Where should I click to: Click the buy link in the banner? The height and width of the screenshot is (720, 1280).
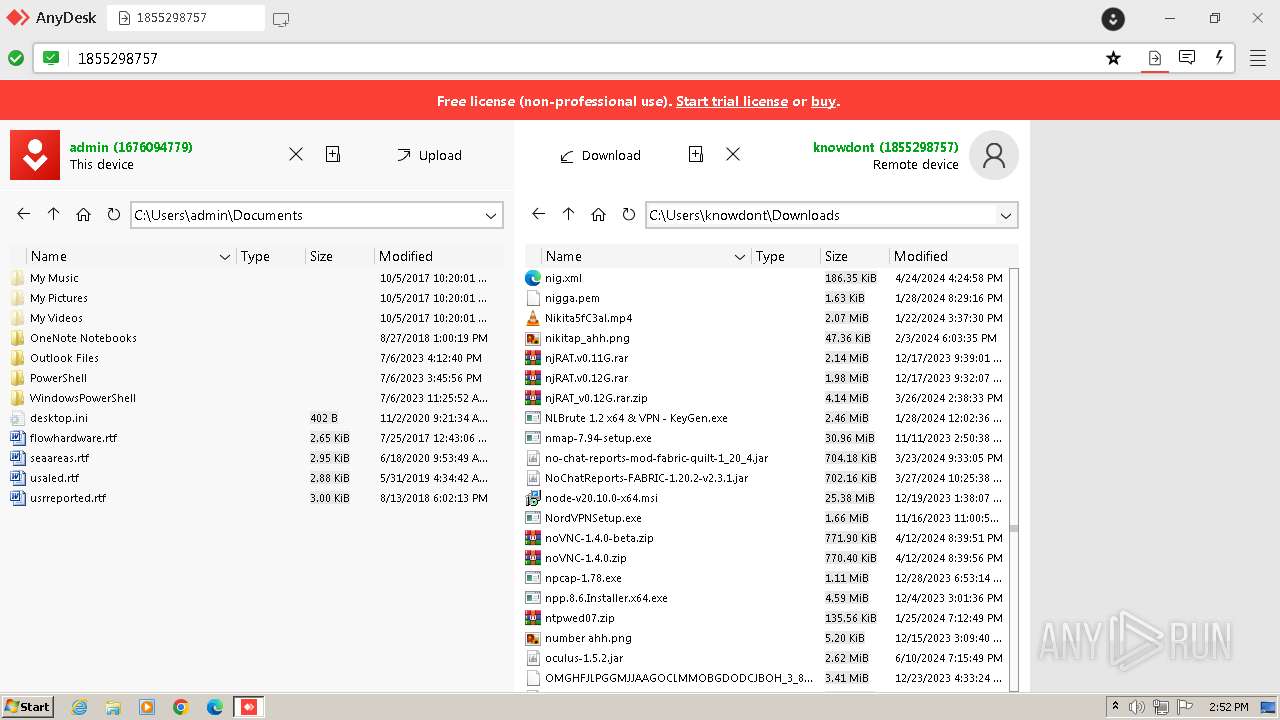823,101
